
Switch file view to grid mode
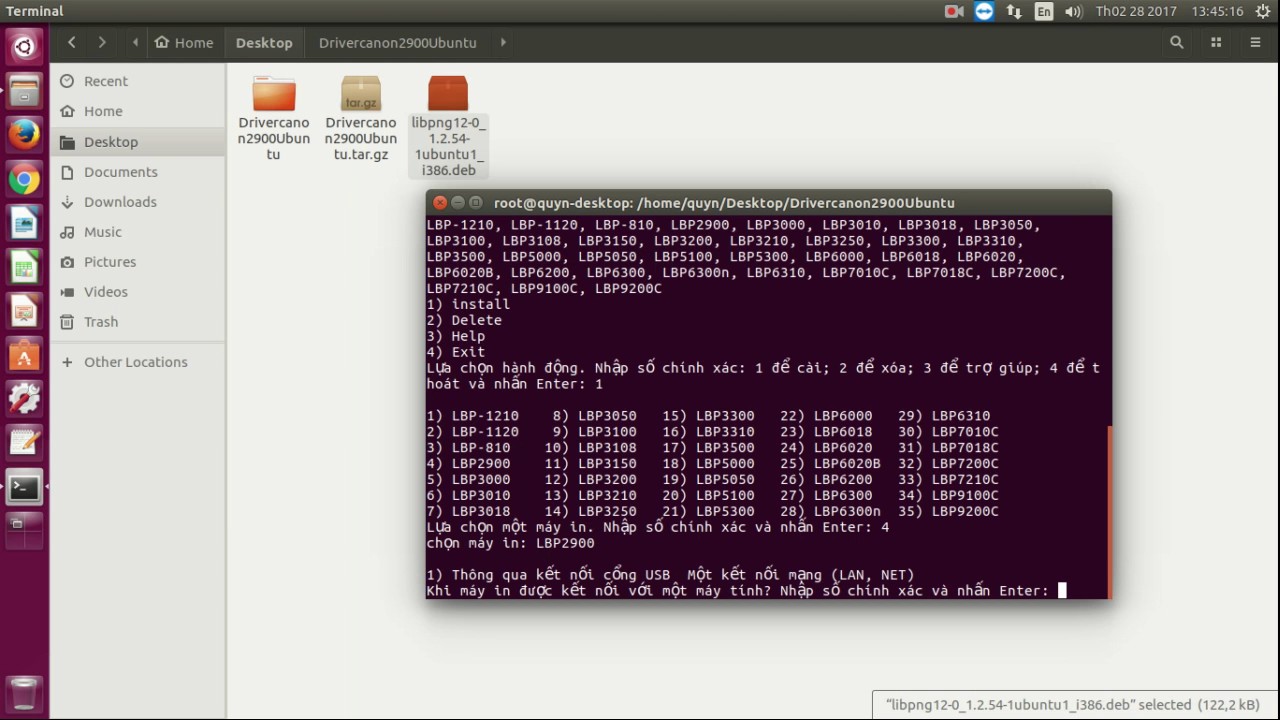pyautogui.click(x=1216, y=42)
